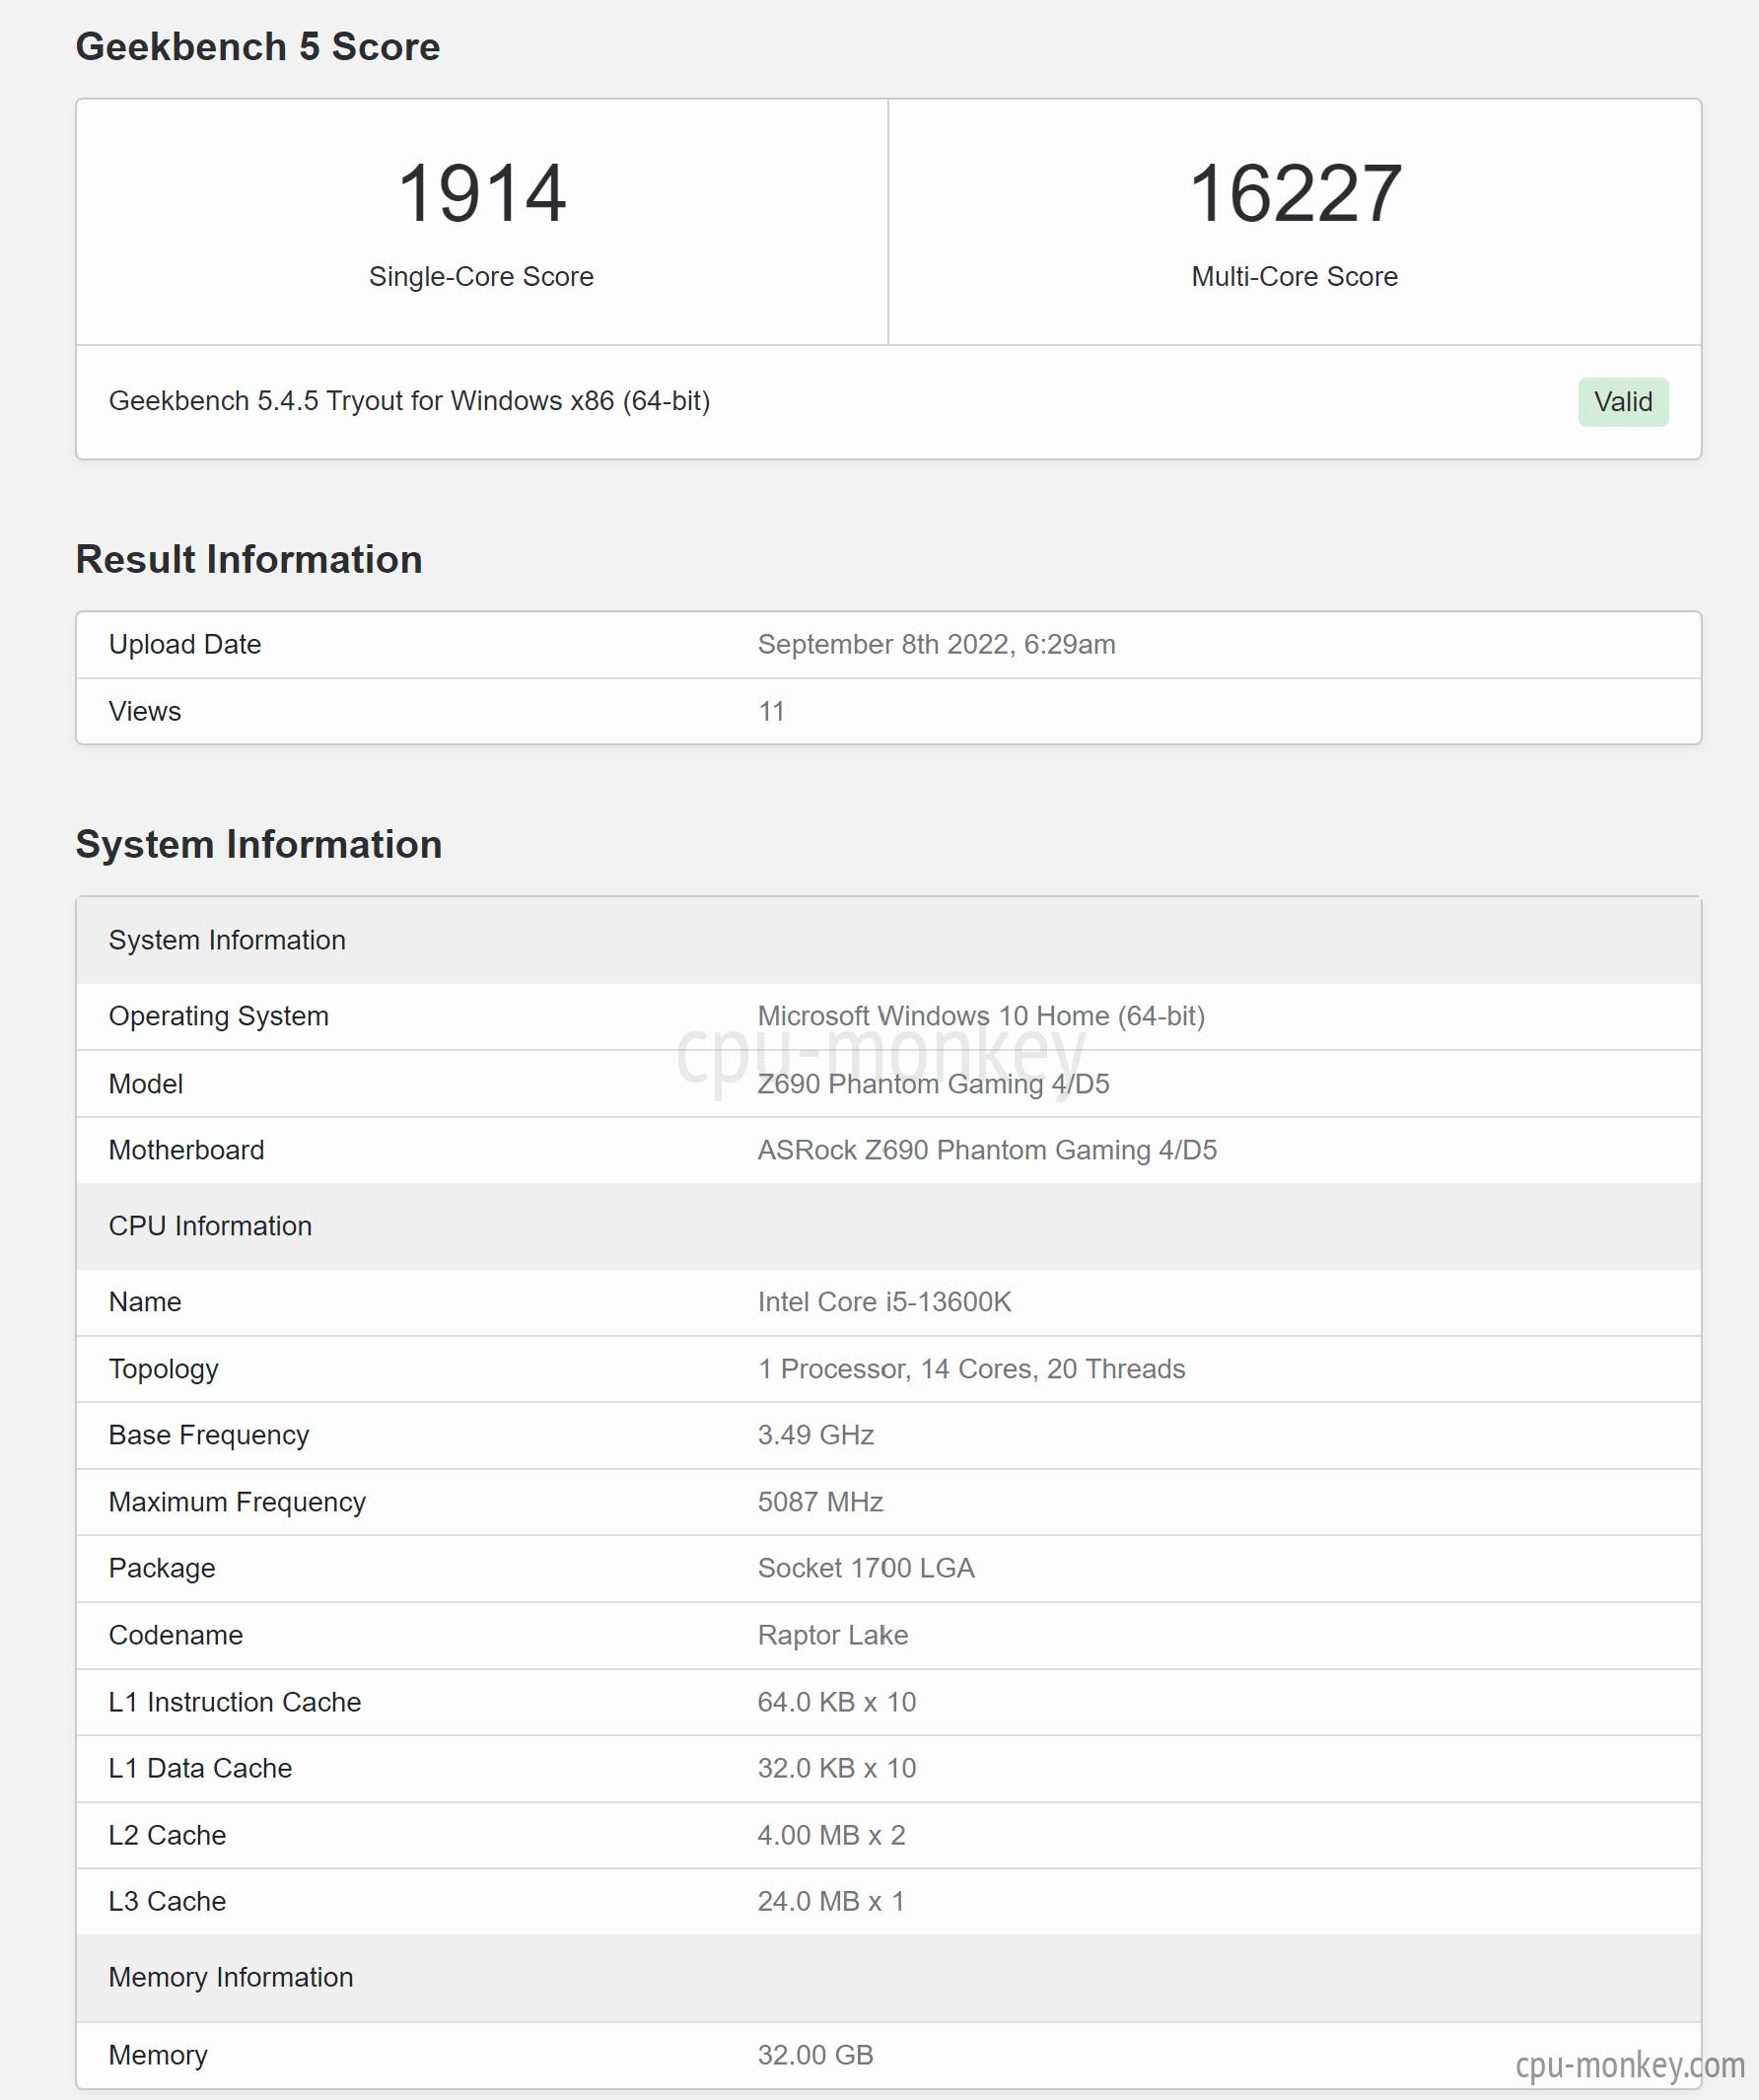Click the Microsoft Windows 10 Home value
This screenshot has width=1759, height=2100.
tap(981, 1016)
